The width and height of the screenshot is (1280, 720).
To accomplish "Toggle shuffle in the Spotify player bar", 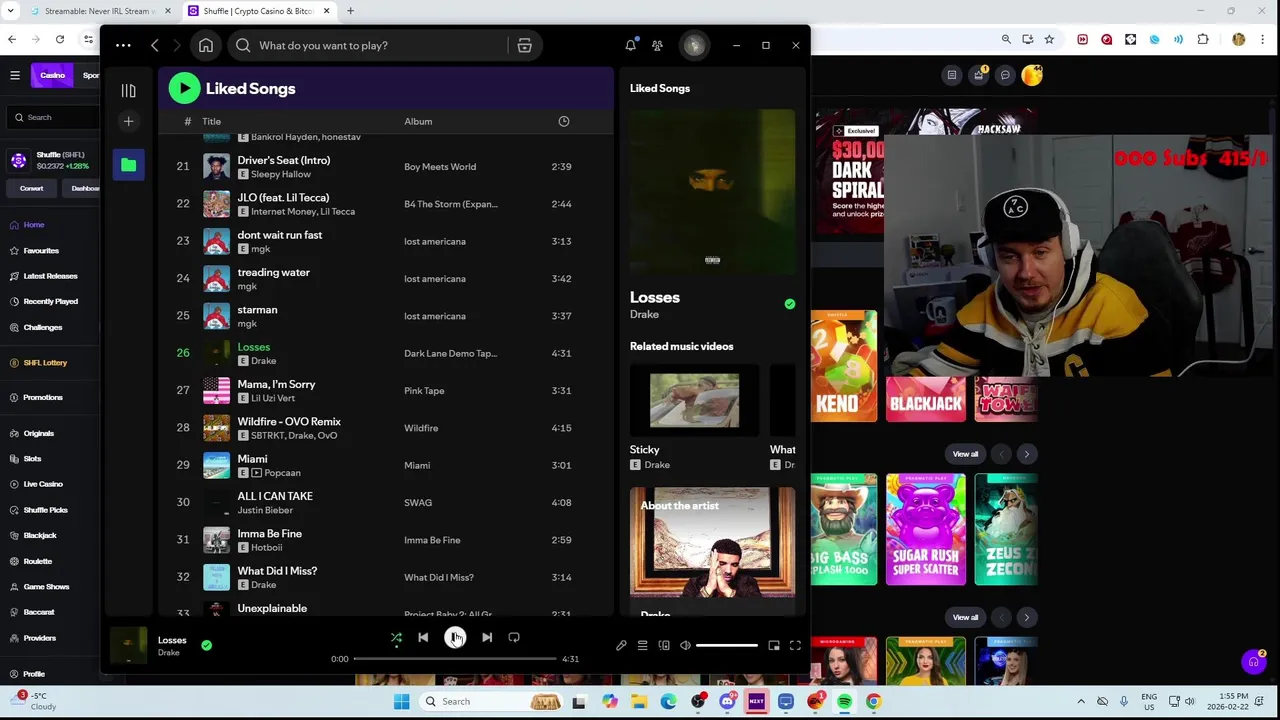I will coord(396,637).
